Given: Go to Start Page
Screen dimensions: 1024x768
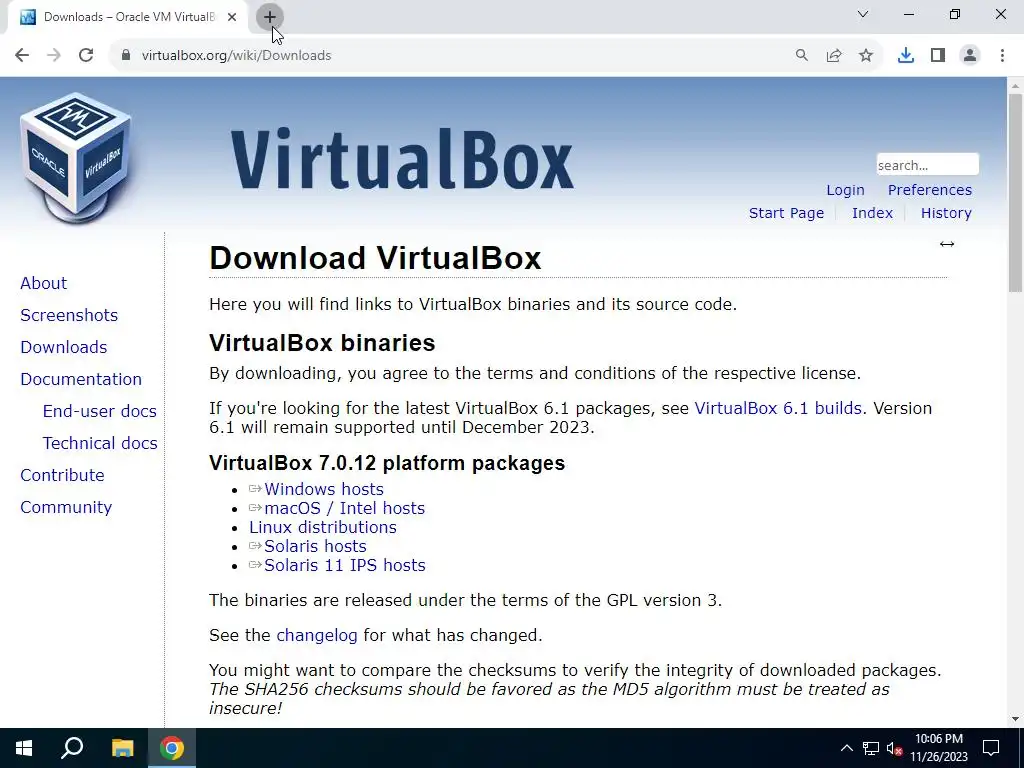Looking at the screenshot, I should [786, 213].
